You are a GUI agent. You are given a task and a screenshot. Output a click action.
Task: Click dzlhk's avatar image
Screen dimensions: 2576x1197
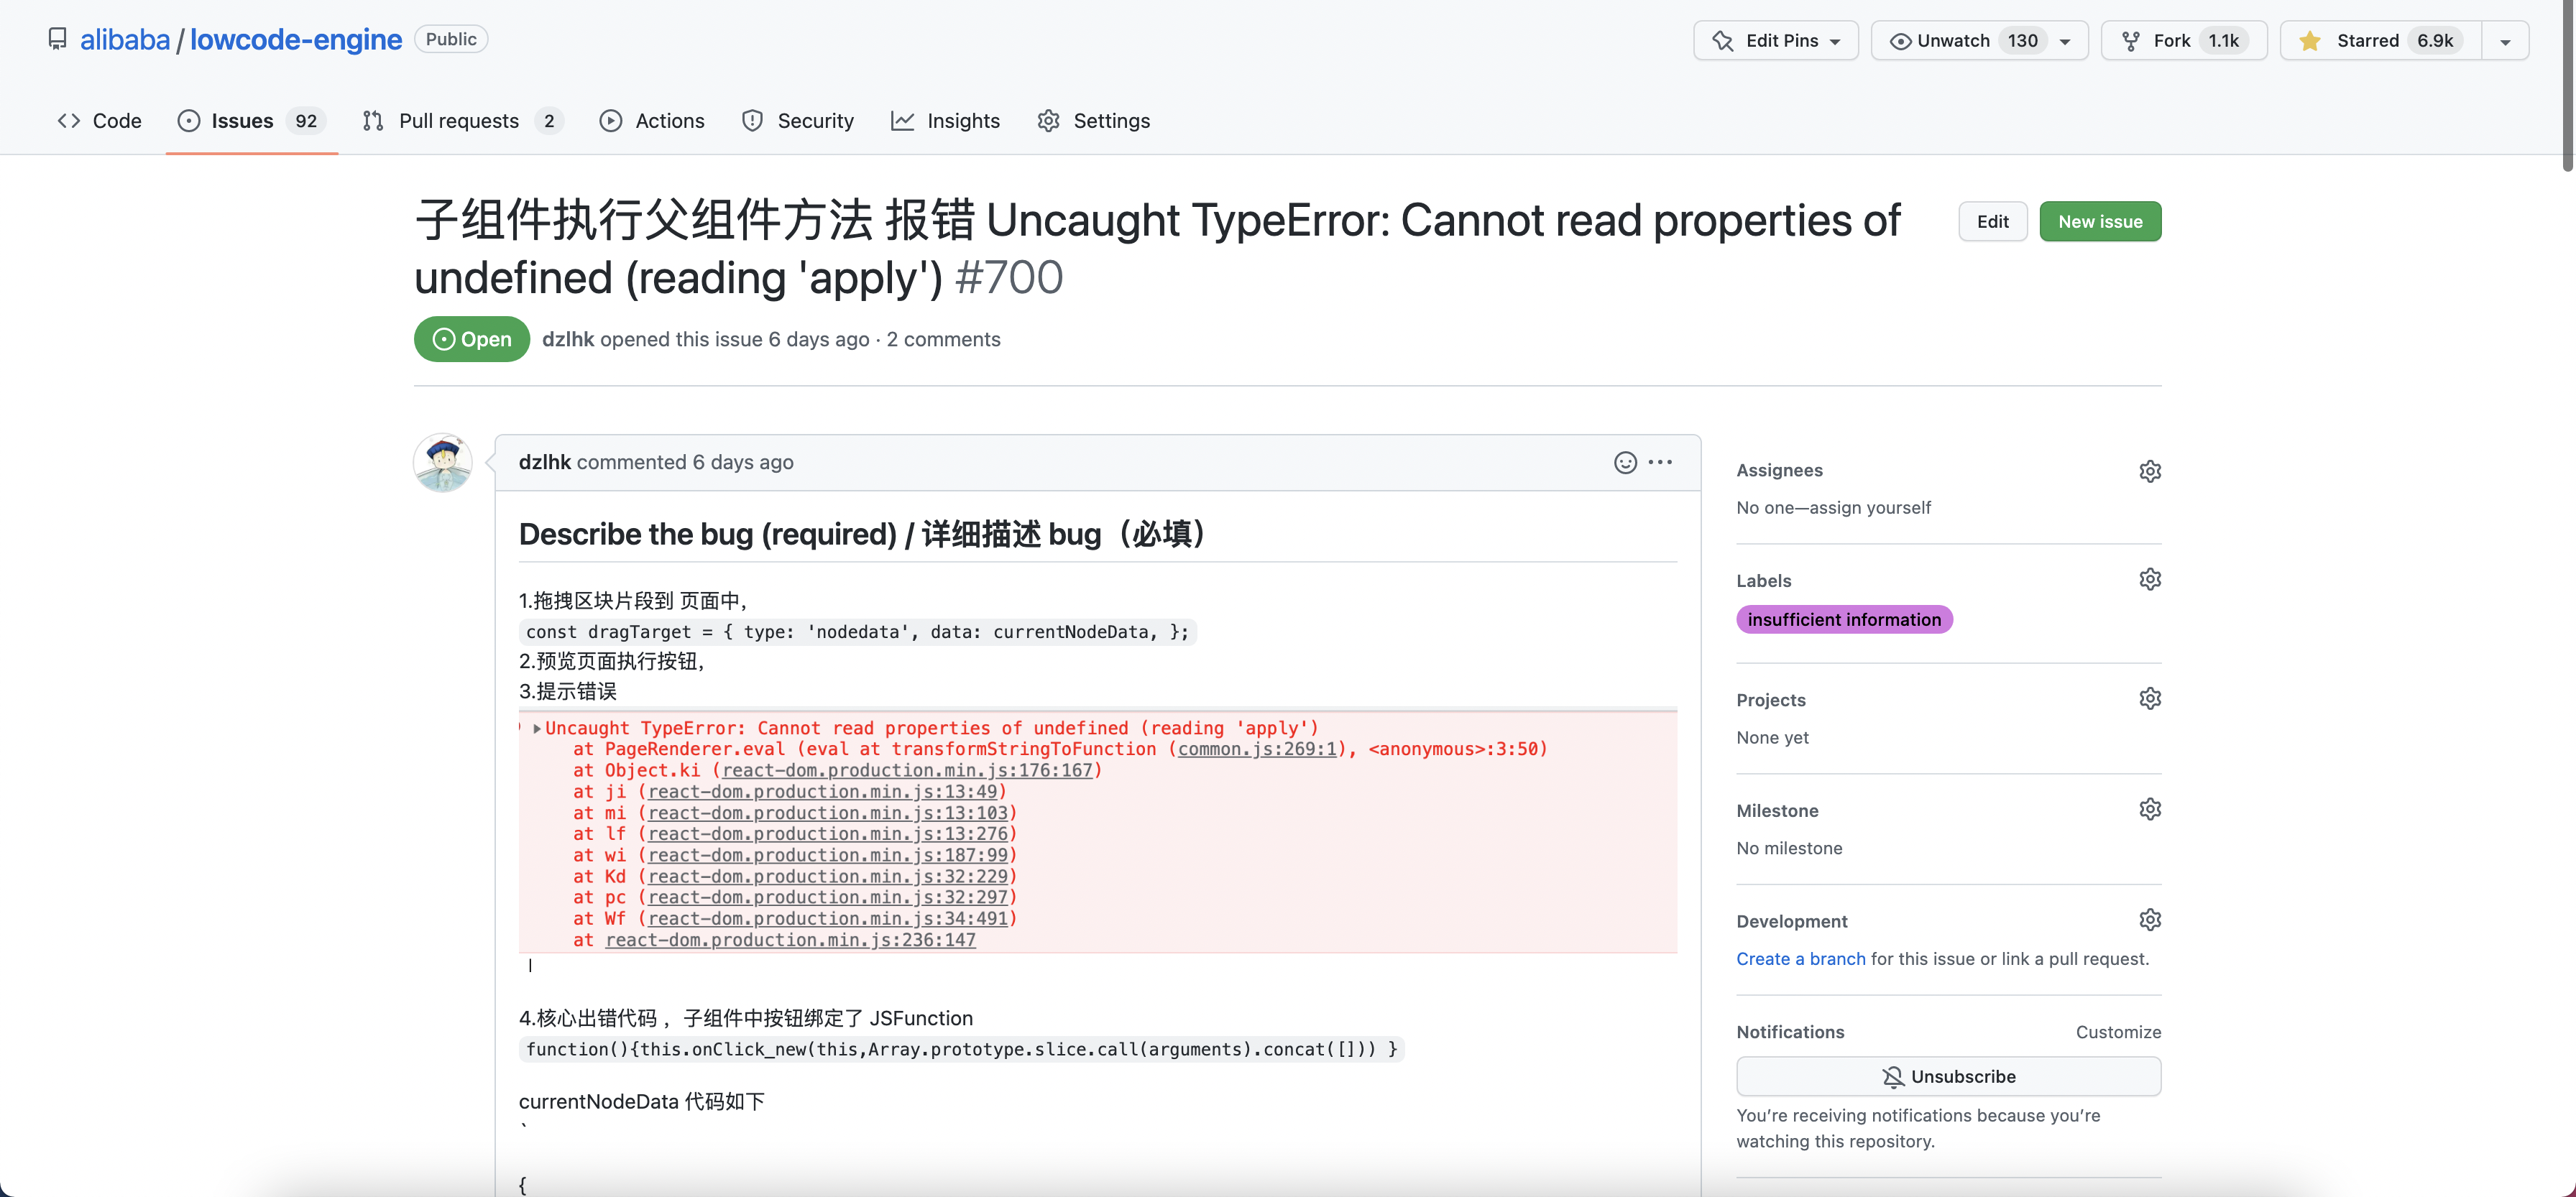click(x=443, y=463)
